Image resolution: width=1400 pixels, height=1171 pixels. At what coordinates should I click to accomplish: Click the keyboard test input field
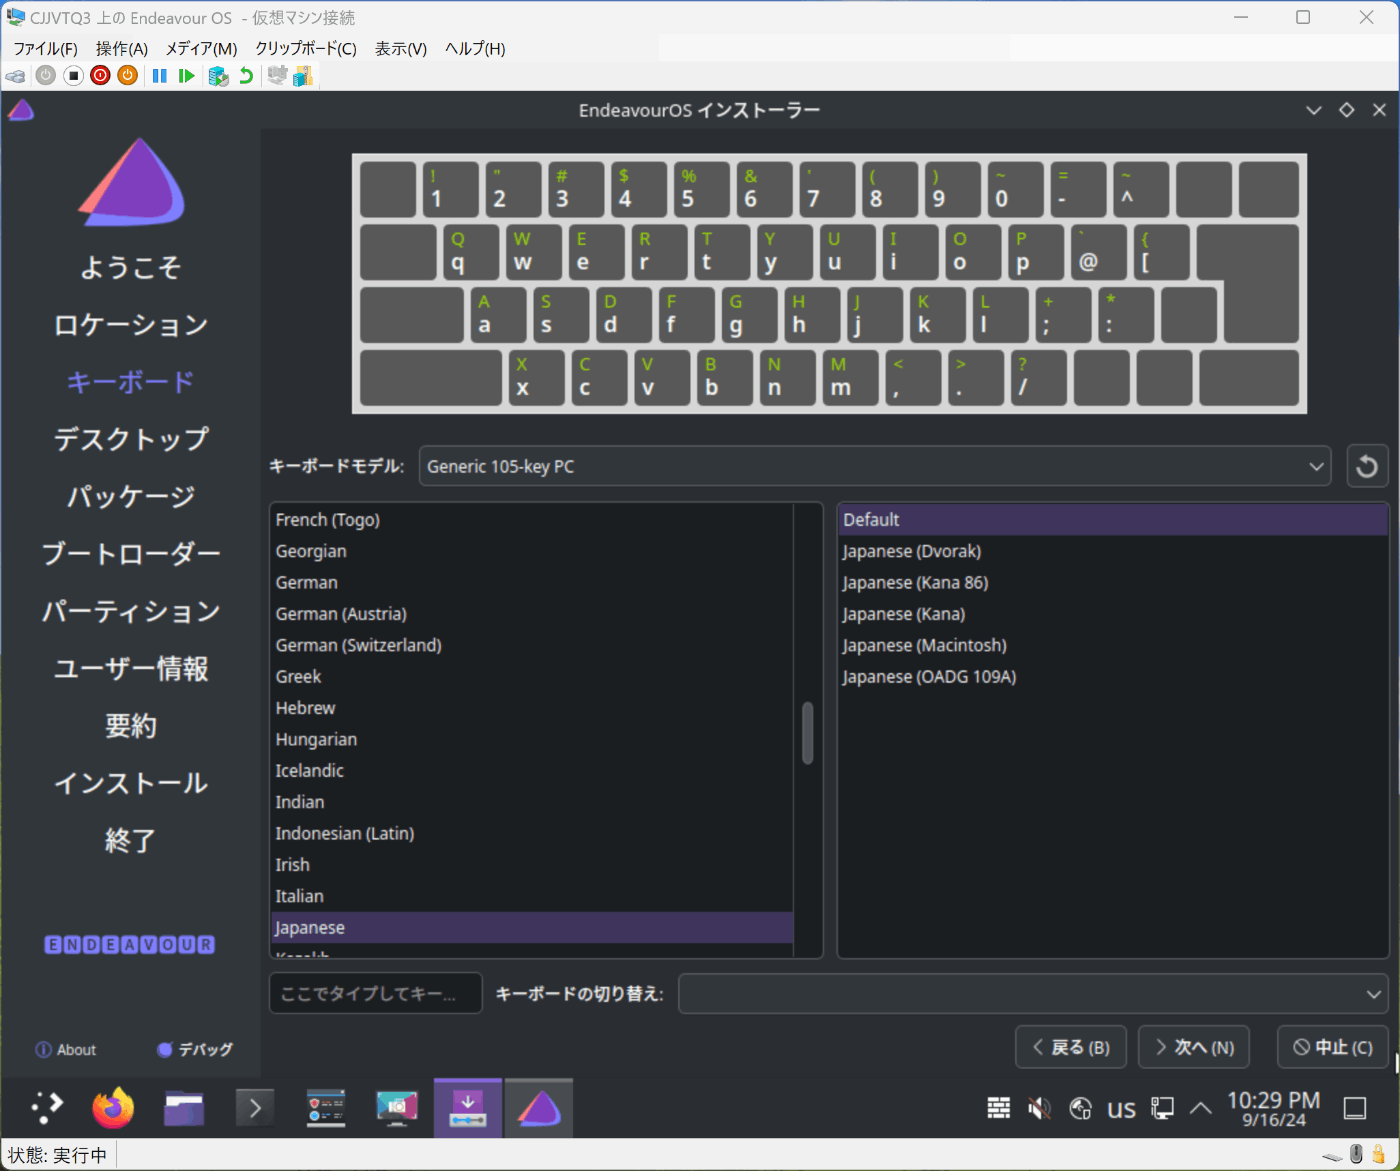[x=376, y=993]
